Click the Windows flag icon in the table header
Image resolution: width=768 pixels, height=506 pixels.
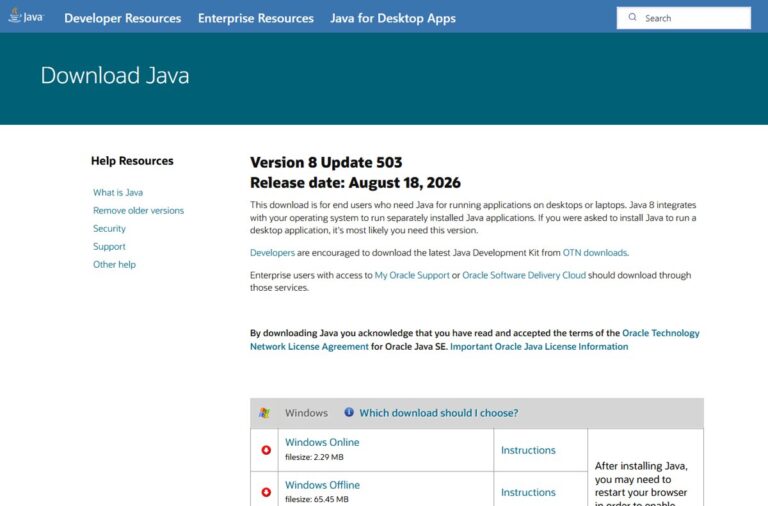tap(264, 413)
